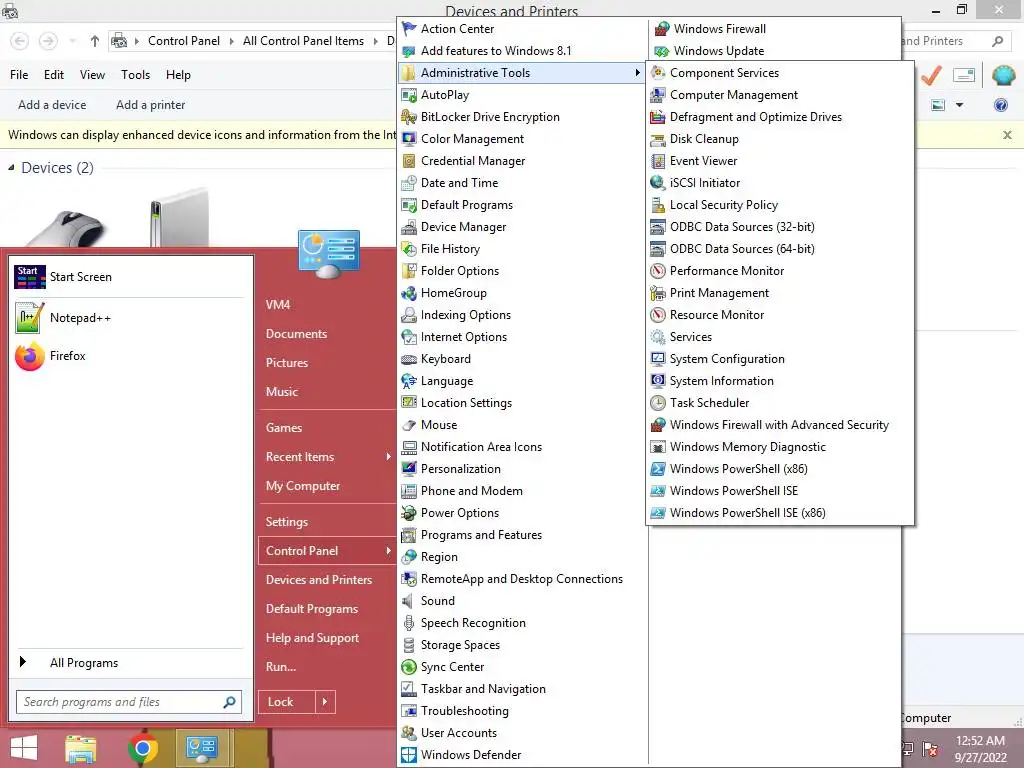Open Action Center from the flag icon

tap(409, 29)
